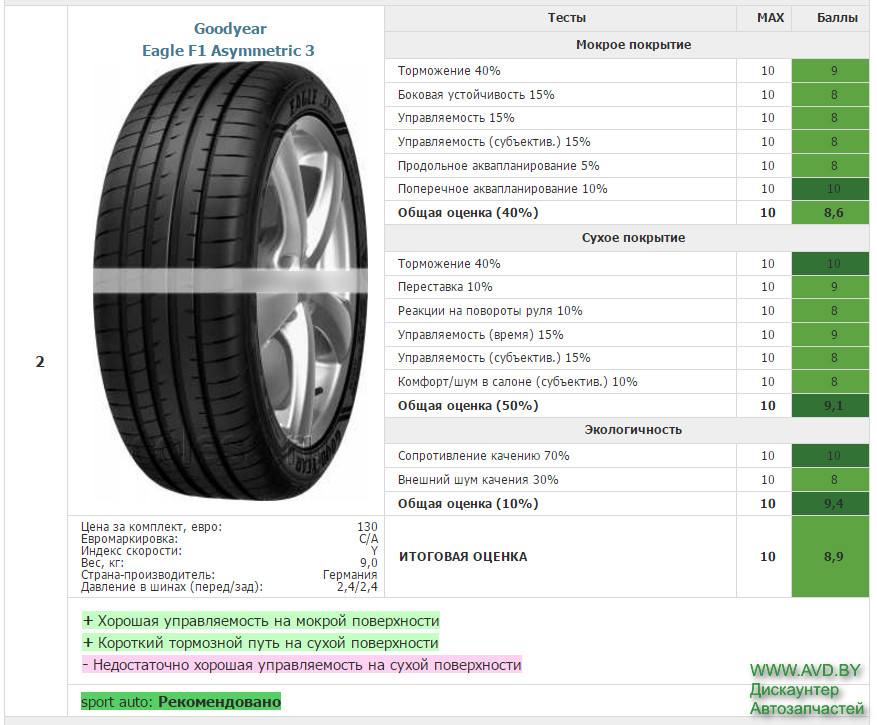Viewport: 877px width, 725px height.
Task: Click the 8,6 wet overall score cell
Action: pos(831,213)
